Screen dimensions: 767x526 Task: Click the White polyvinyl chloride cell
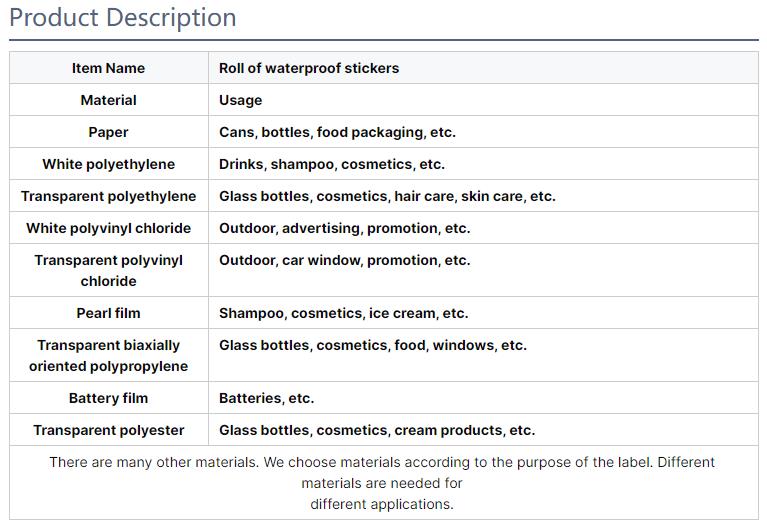pyautogui.click(x=108, y=228)
